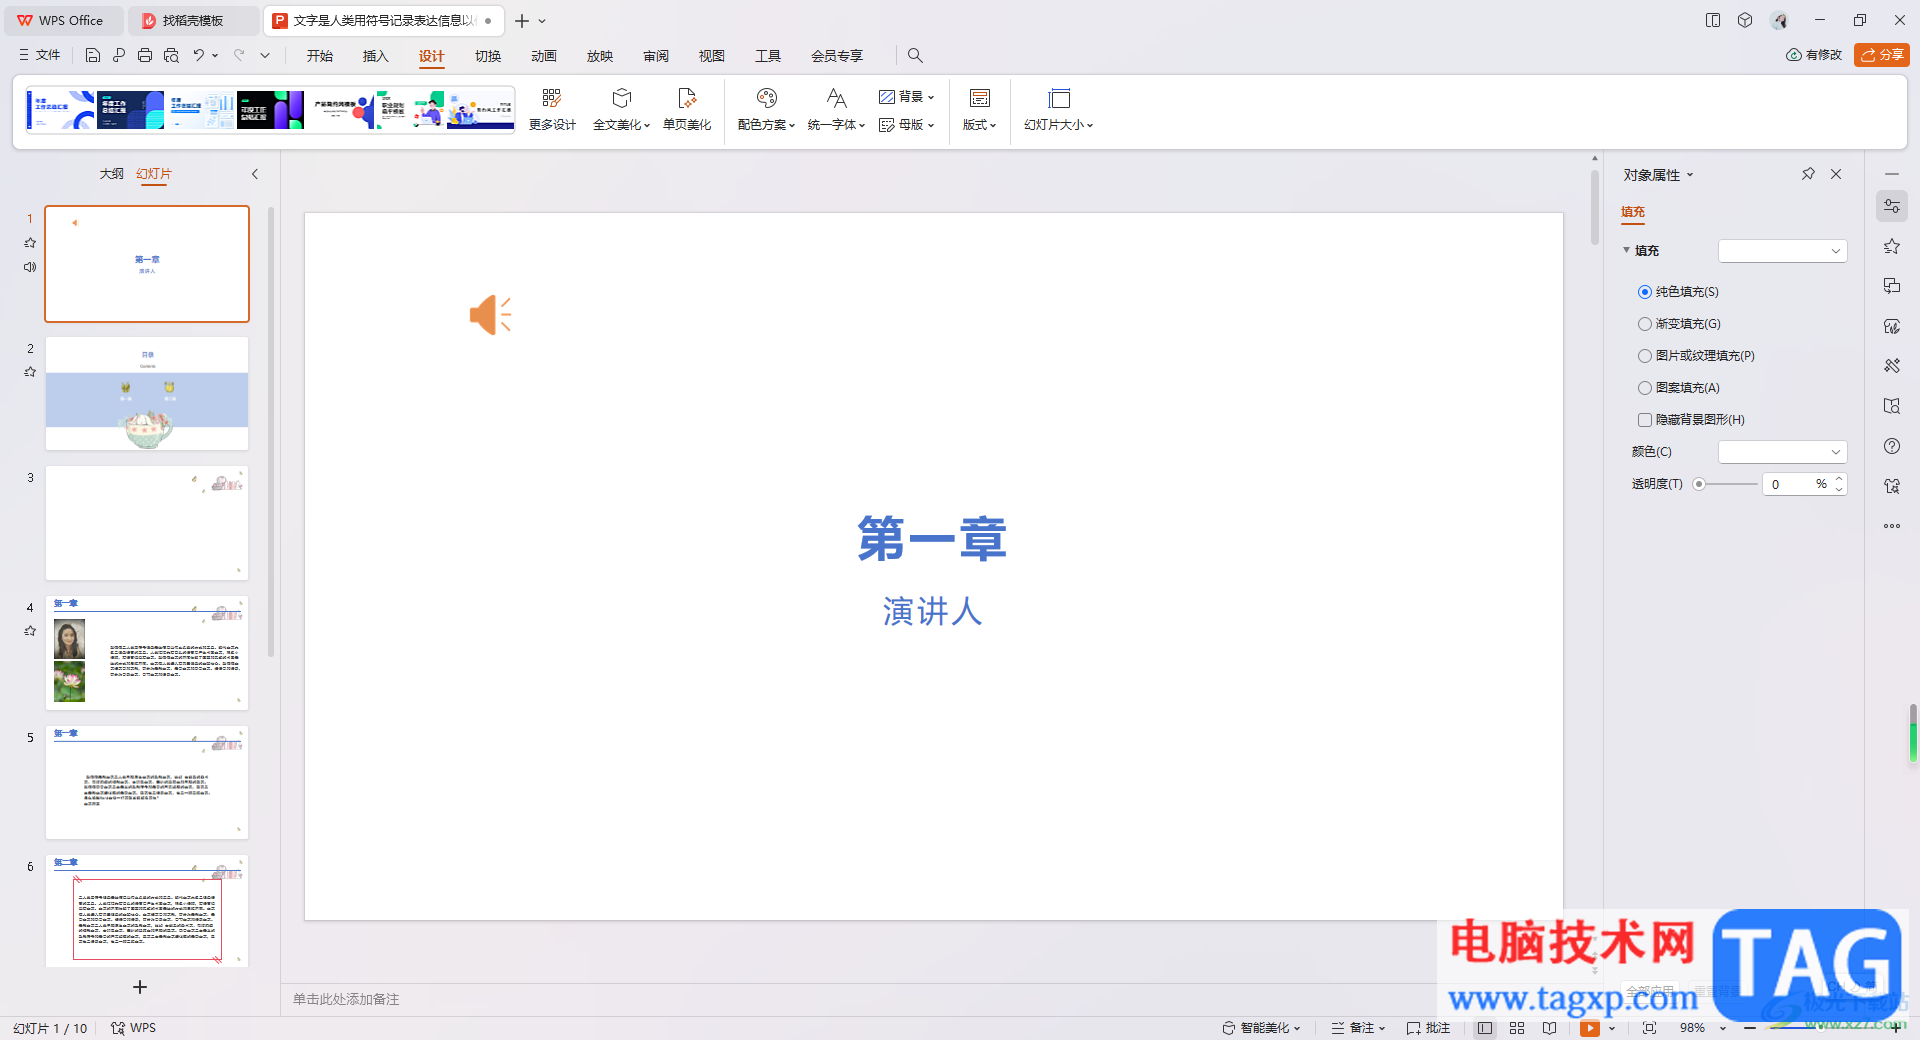Open the fill preset dropdown beside 填充
This screenshot has height=1040, width=1920.
[1782, 251]
